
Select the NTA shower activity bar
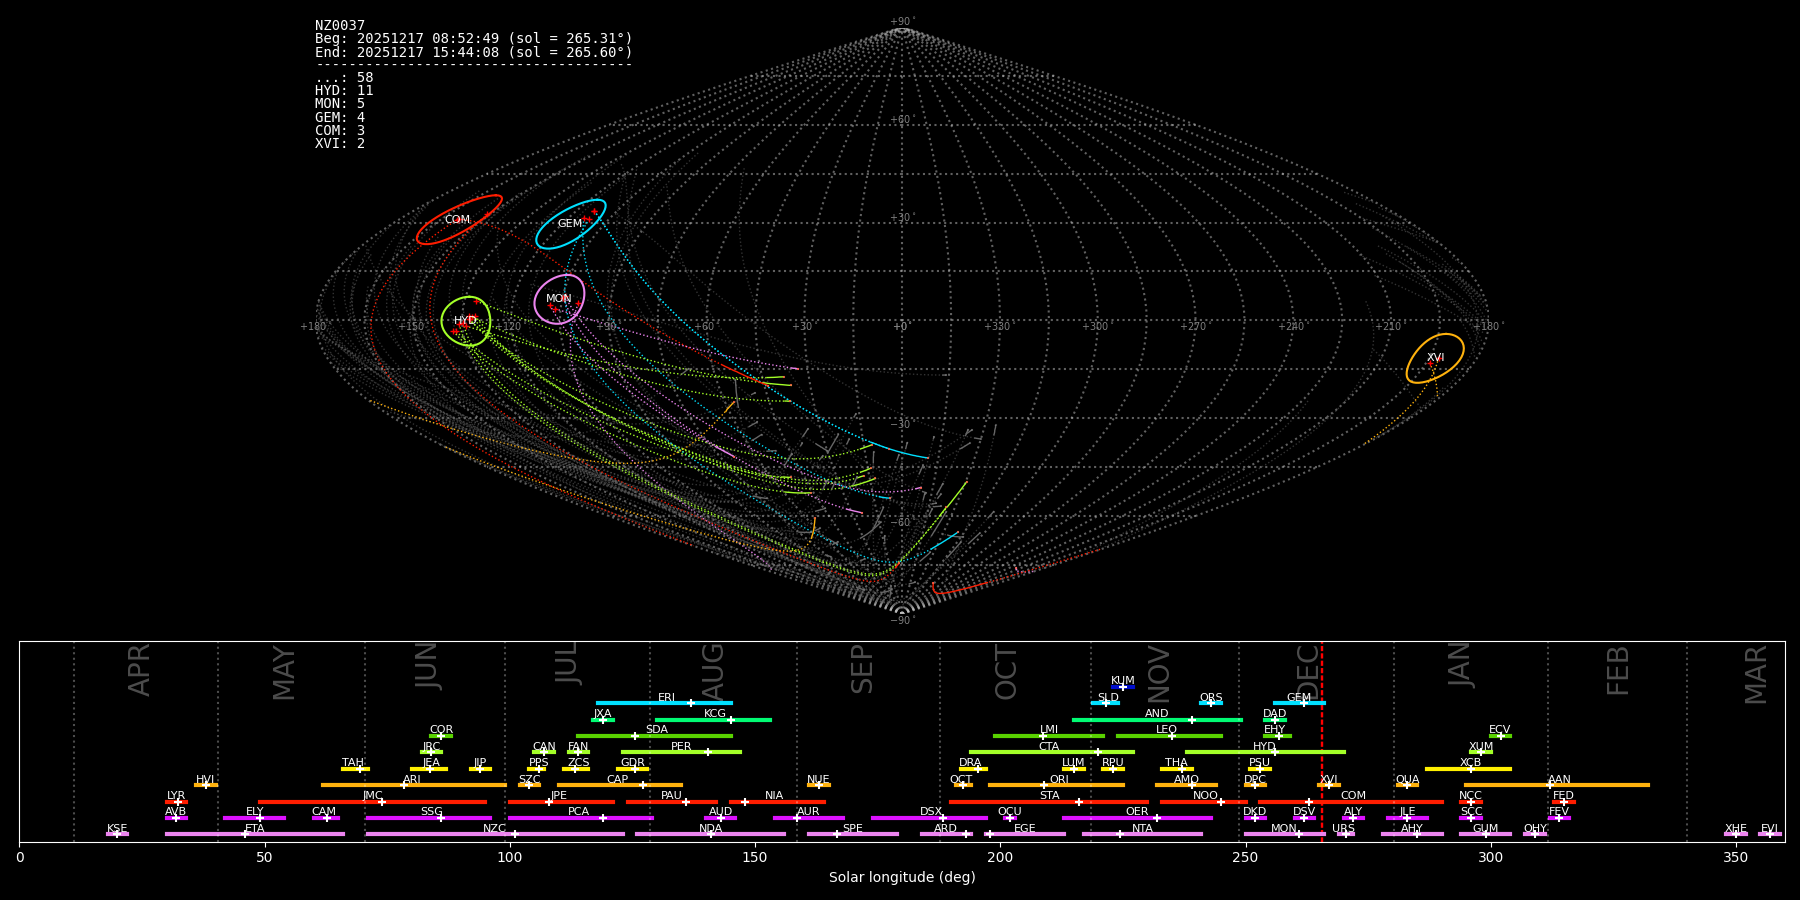1141,834
